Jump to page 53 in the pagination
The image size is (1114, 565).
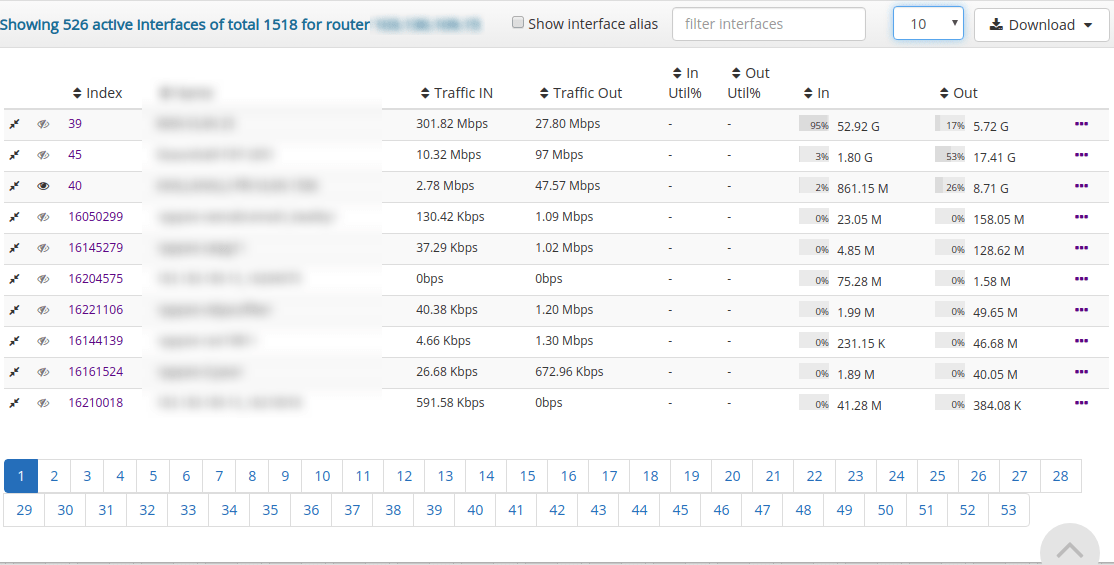[x=1008, y=510]
